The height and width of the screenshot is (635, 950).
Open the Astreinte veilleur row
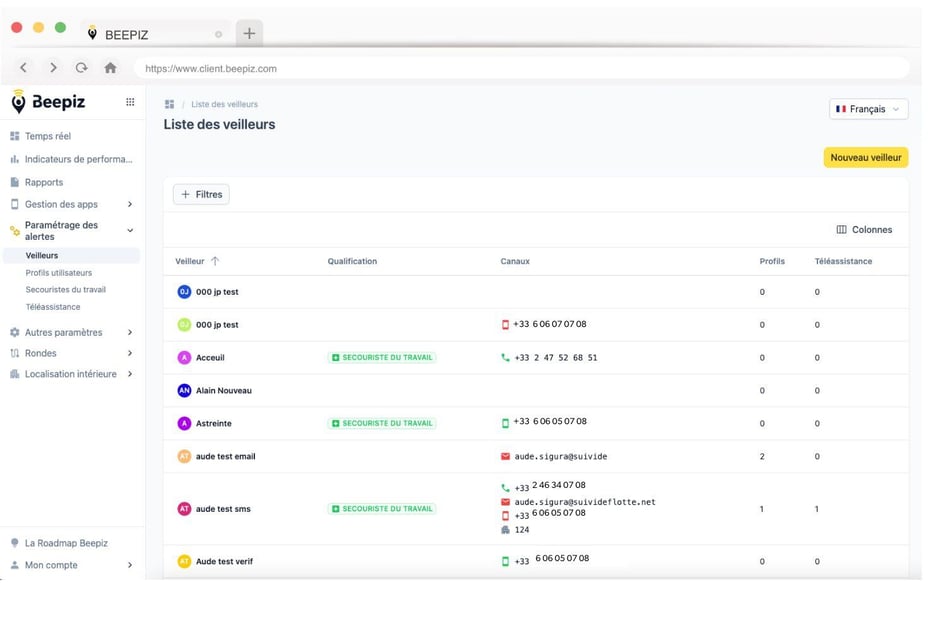pyautogui.click(x=536, y=423)
